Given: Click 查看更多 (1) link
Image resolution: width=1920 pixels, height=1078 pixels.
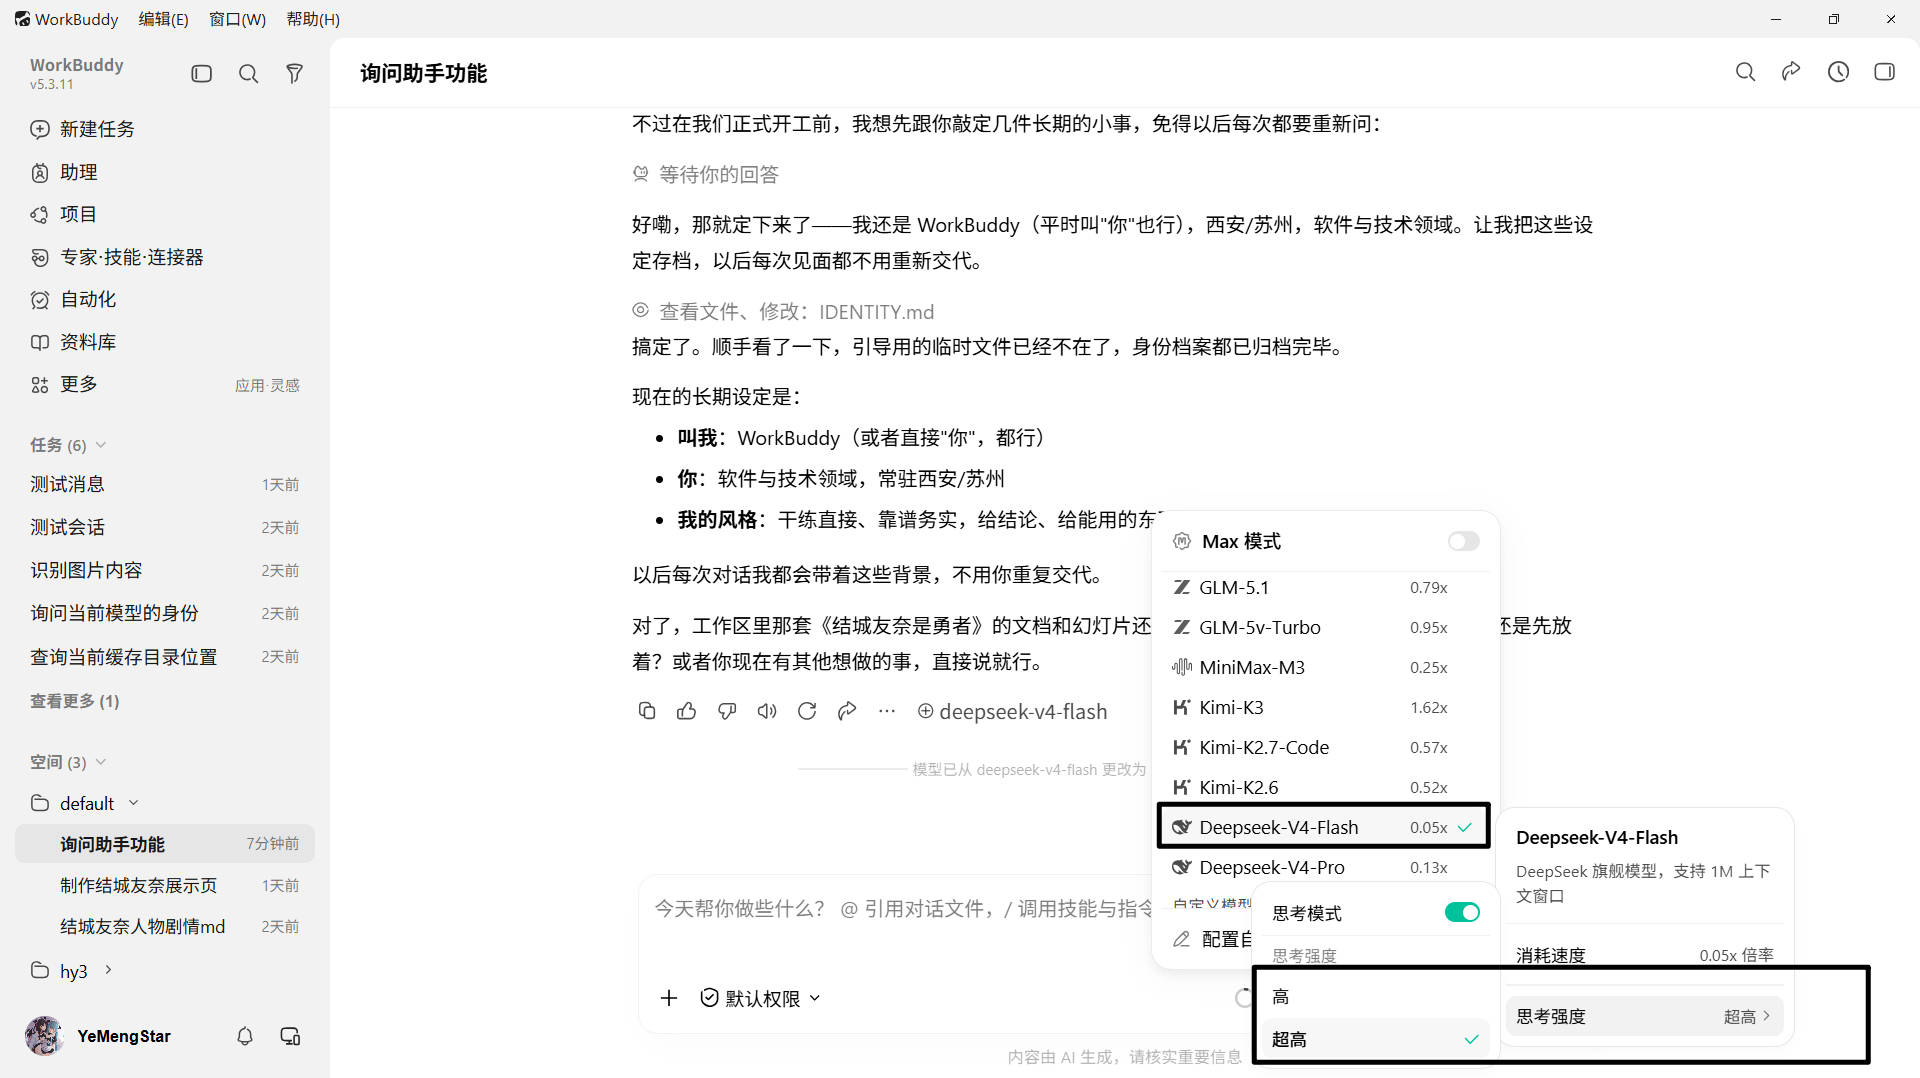Looking at the screenshot, I should click(x=75, y=701).
